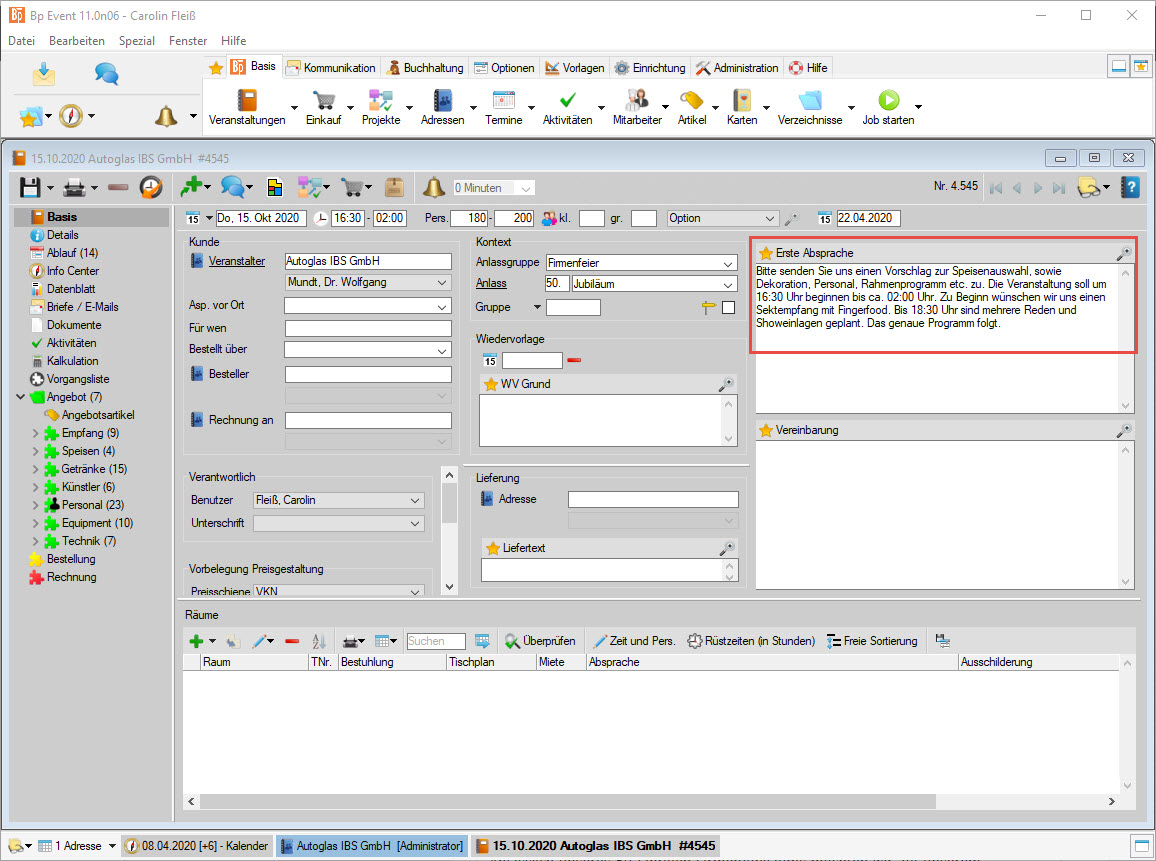Open the Adressen address book icon
The height and width of the screenshot is (861, 1156).
click(x=442, y=101)
